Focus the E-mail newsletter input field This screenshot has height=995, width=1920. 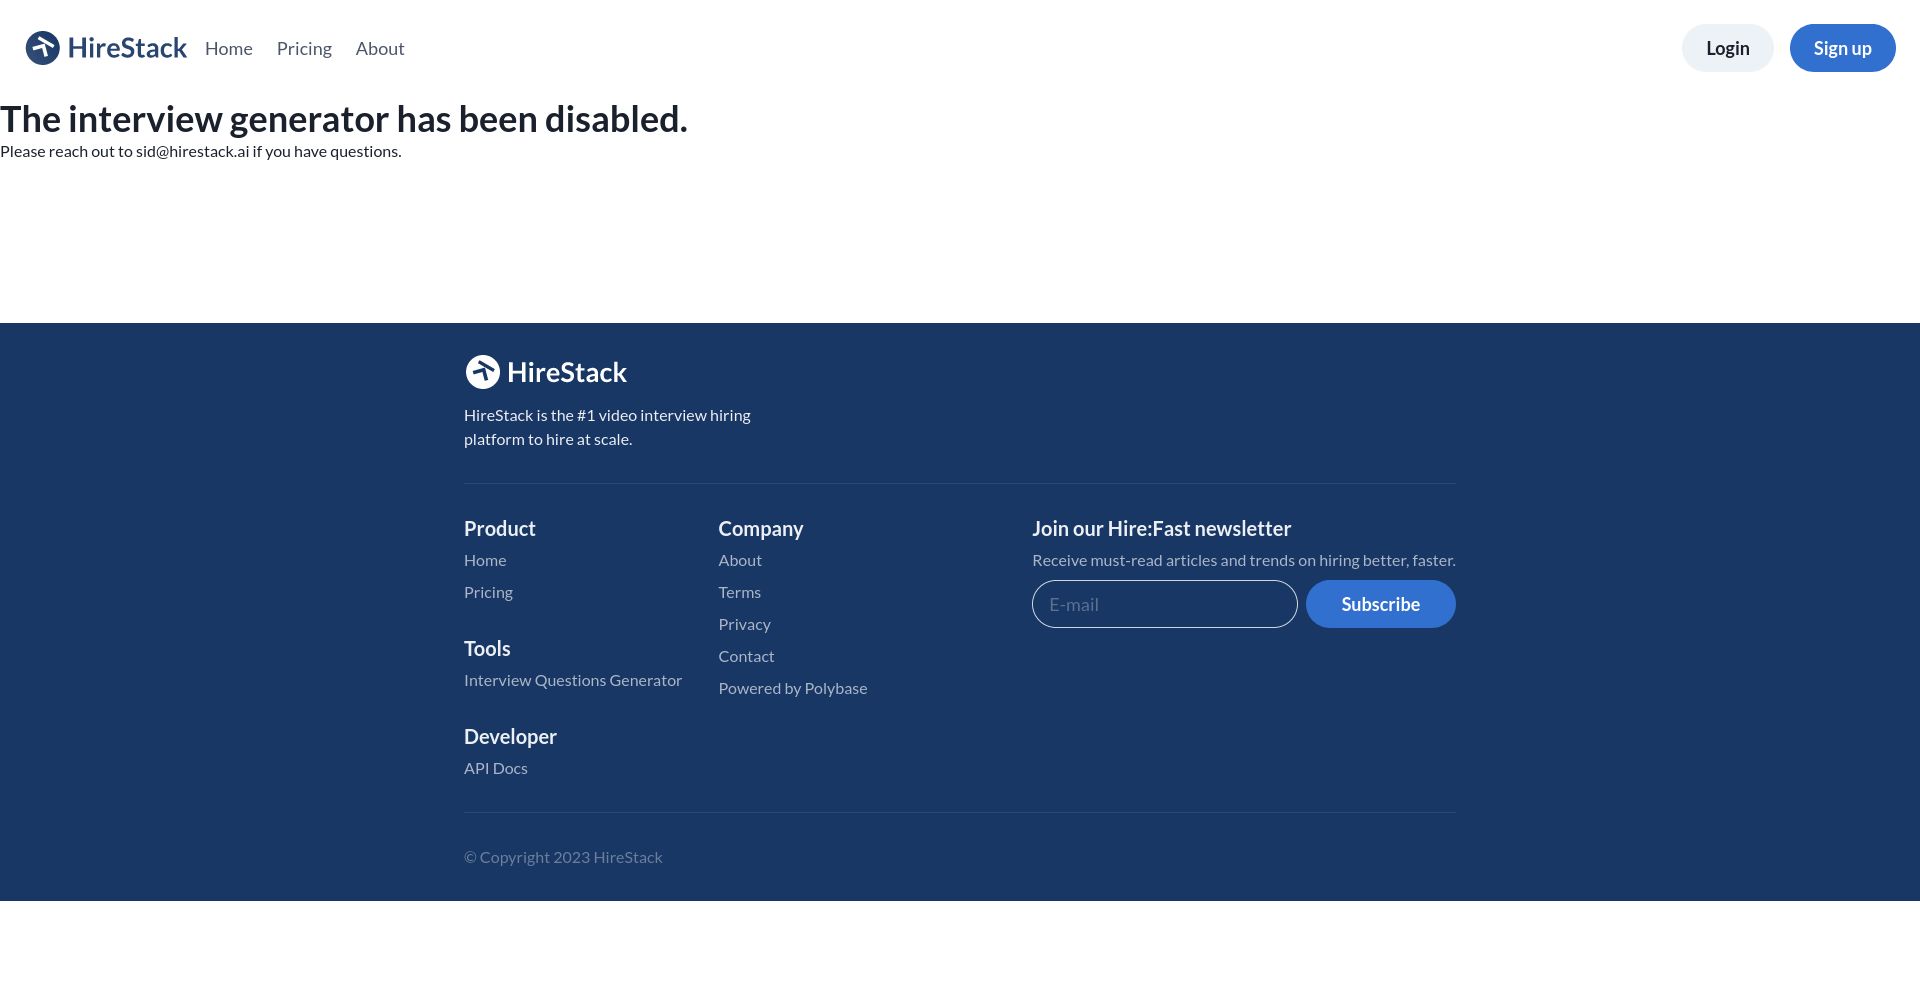point(1164,604)
